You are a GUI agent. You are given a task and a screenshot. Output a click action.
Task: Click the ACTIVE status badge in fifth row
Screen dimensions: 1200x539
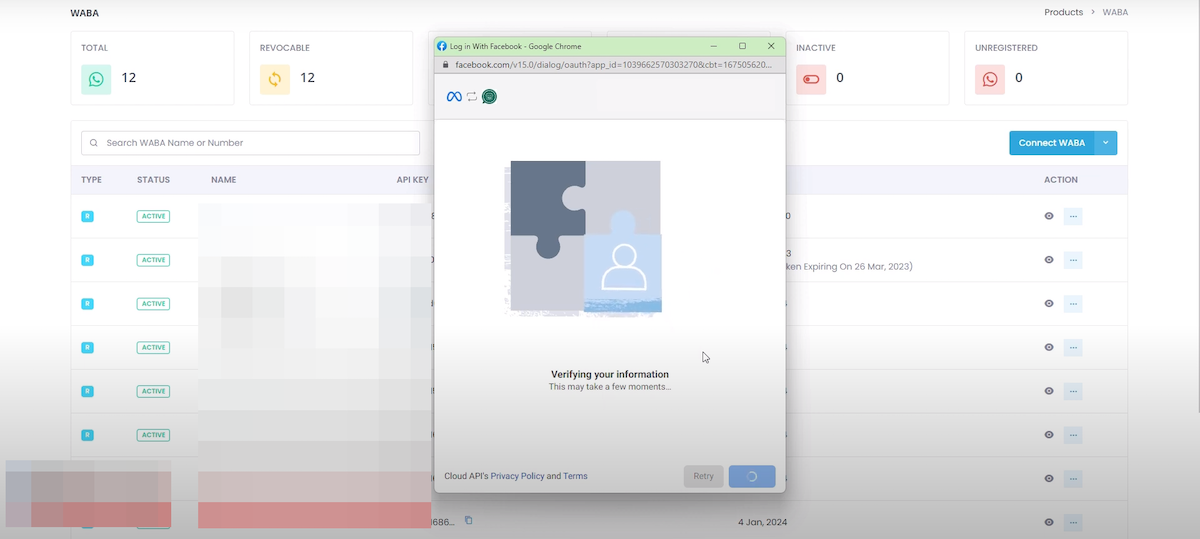point(153,391)
